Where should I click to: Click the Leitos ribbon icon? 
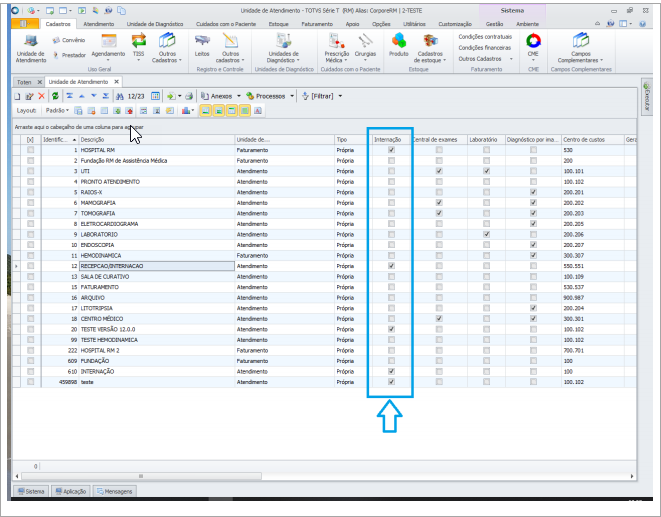tap(202, 46)
